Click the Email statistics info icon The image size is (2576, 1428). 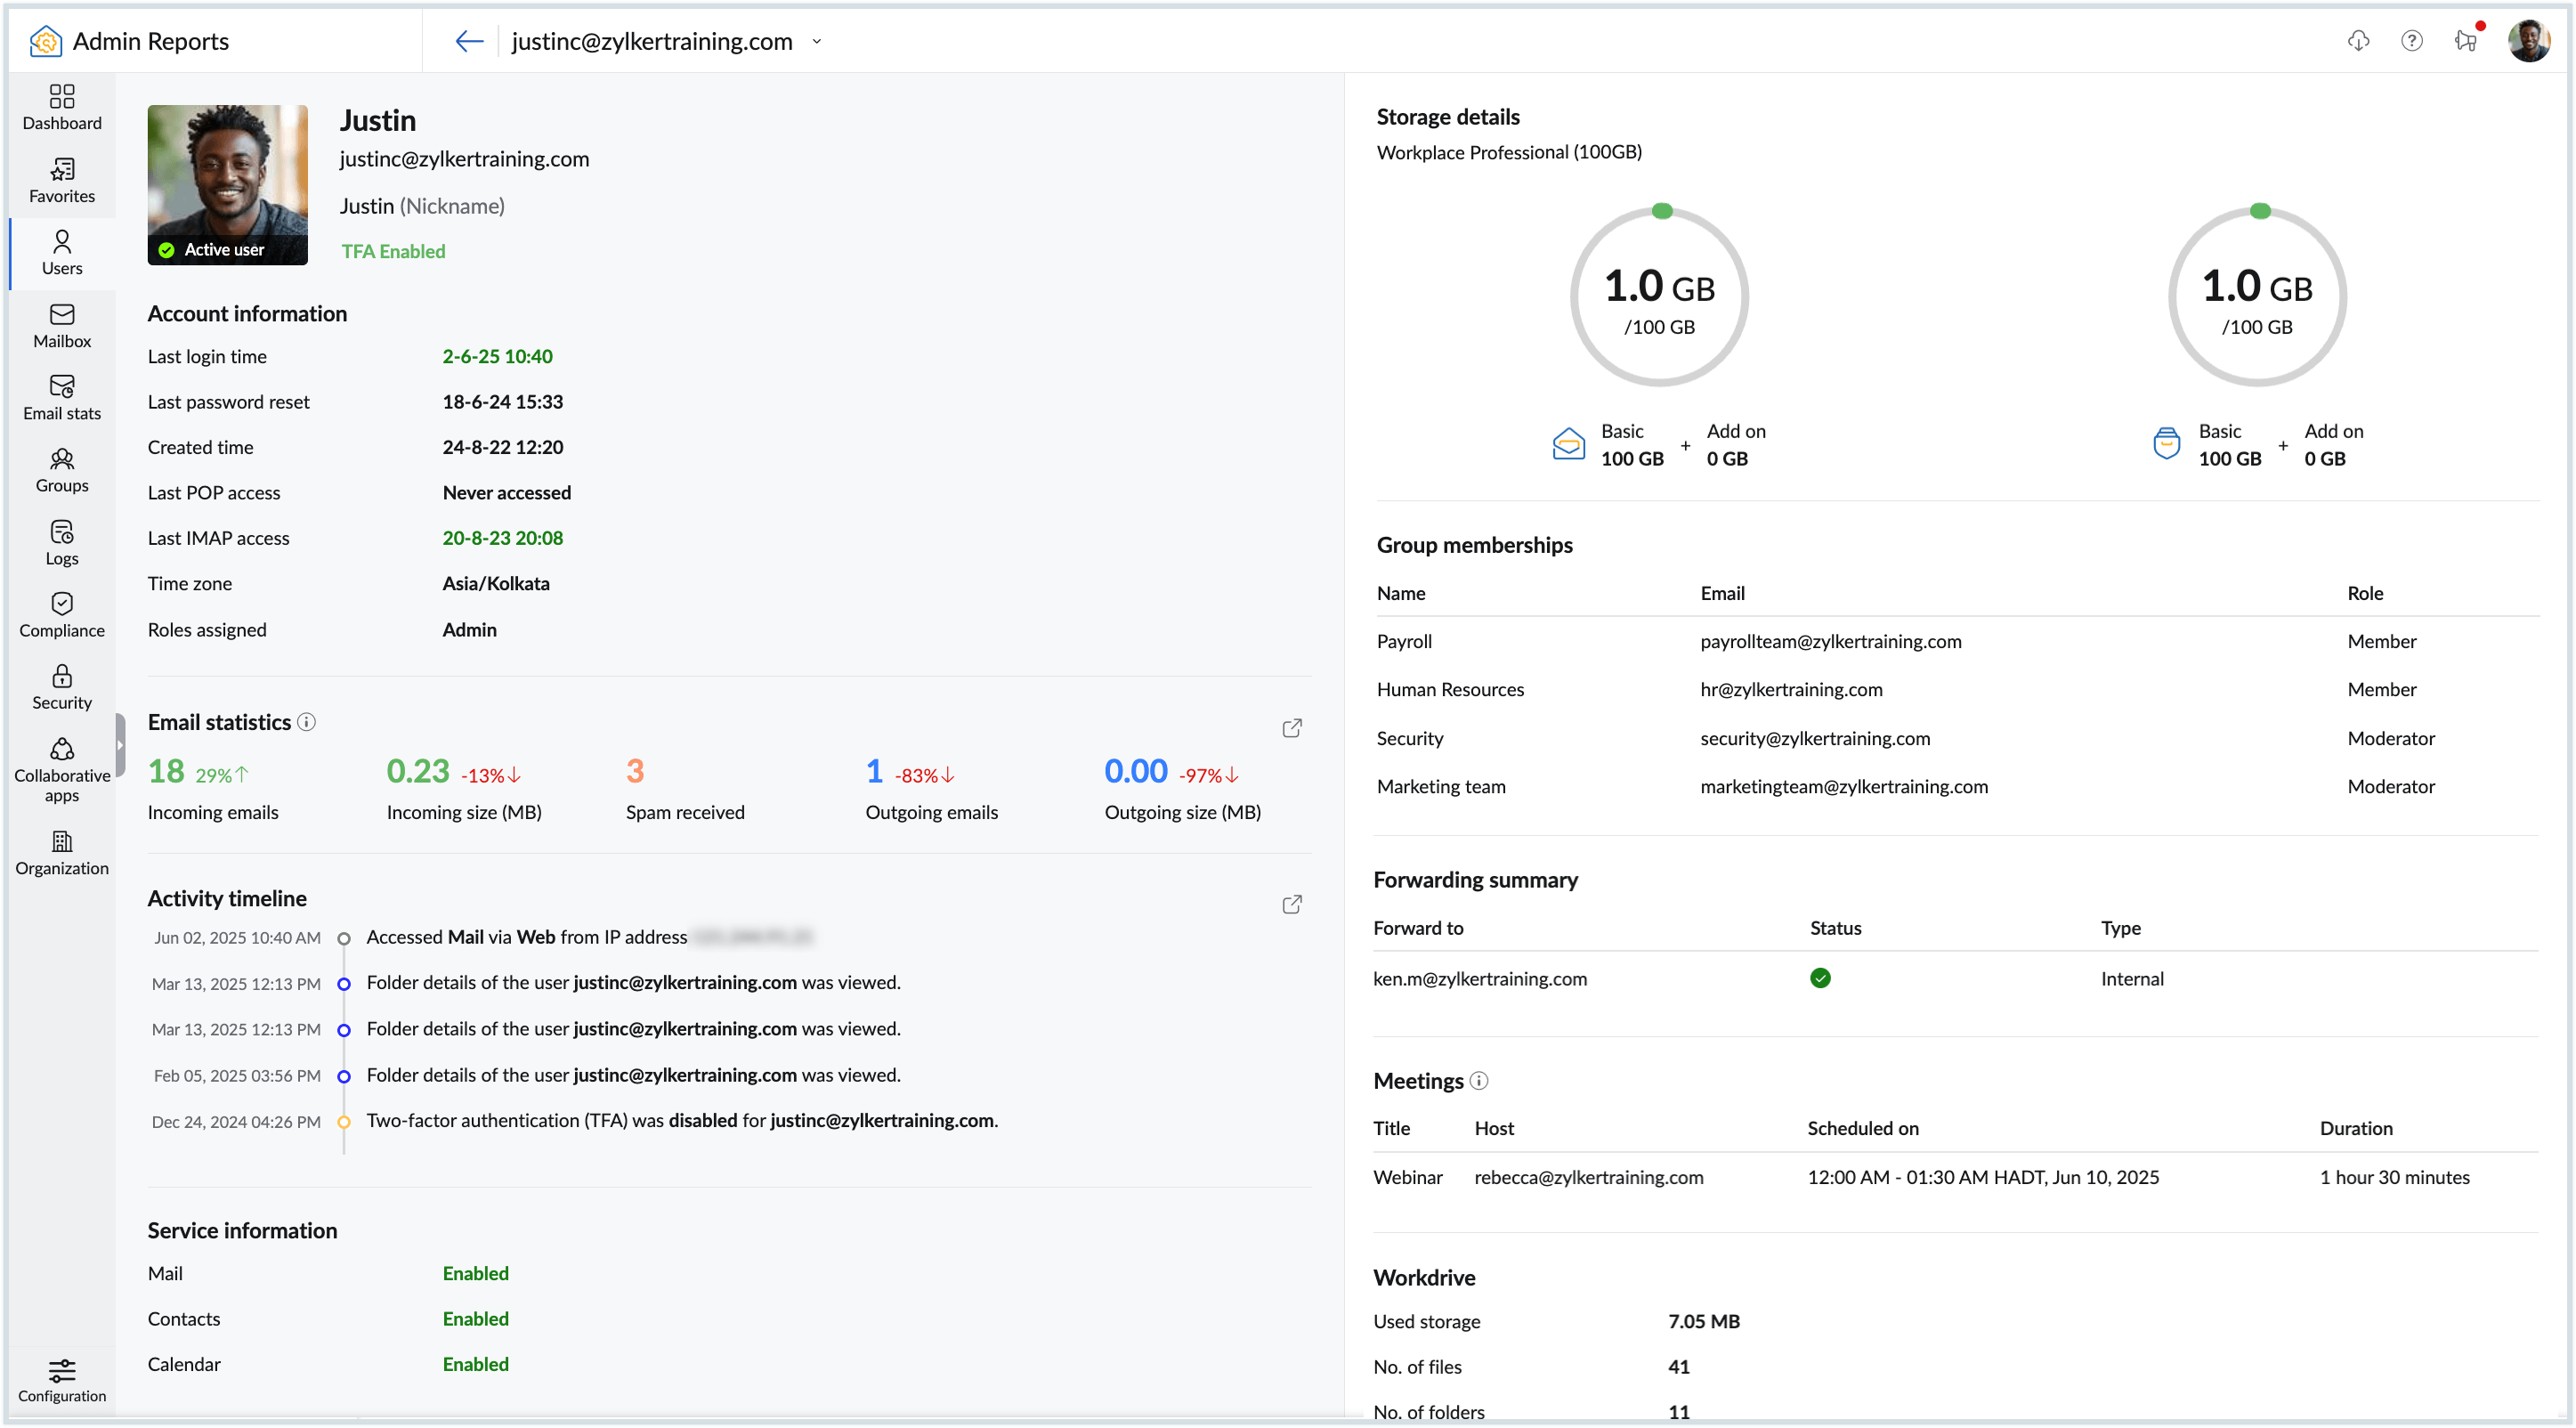point(307,722)
